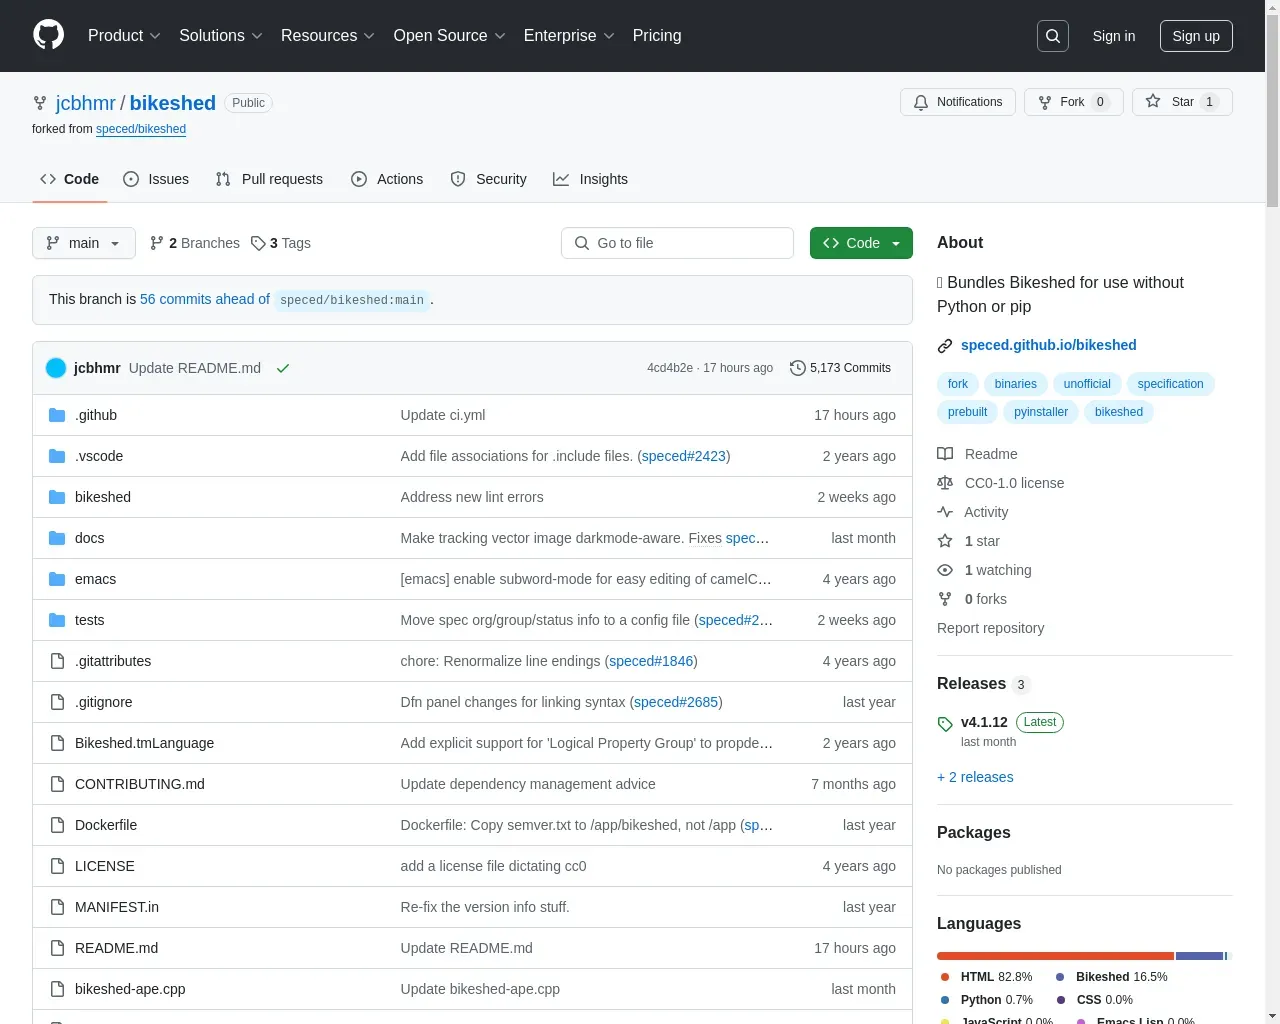Image resolution: width=1280 pixels, height=1024 pixels.
Task: Click the .gitignore file icon
Action: point(57,702)
